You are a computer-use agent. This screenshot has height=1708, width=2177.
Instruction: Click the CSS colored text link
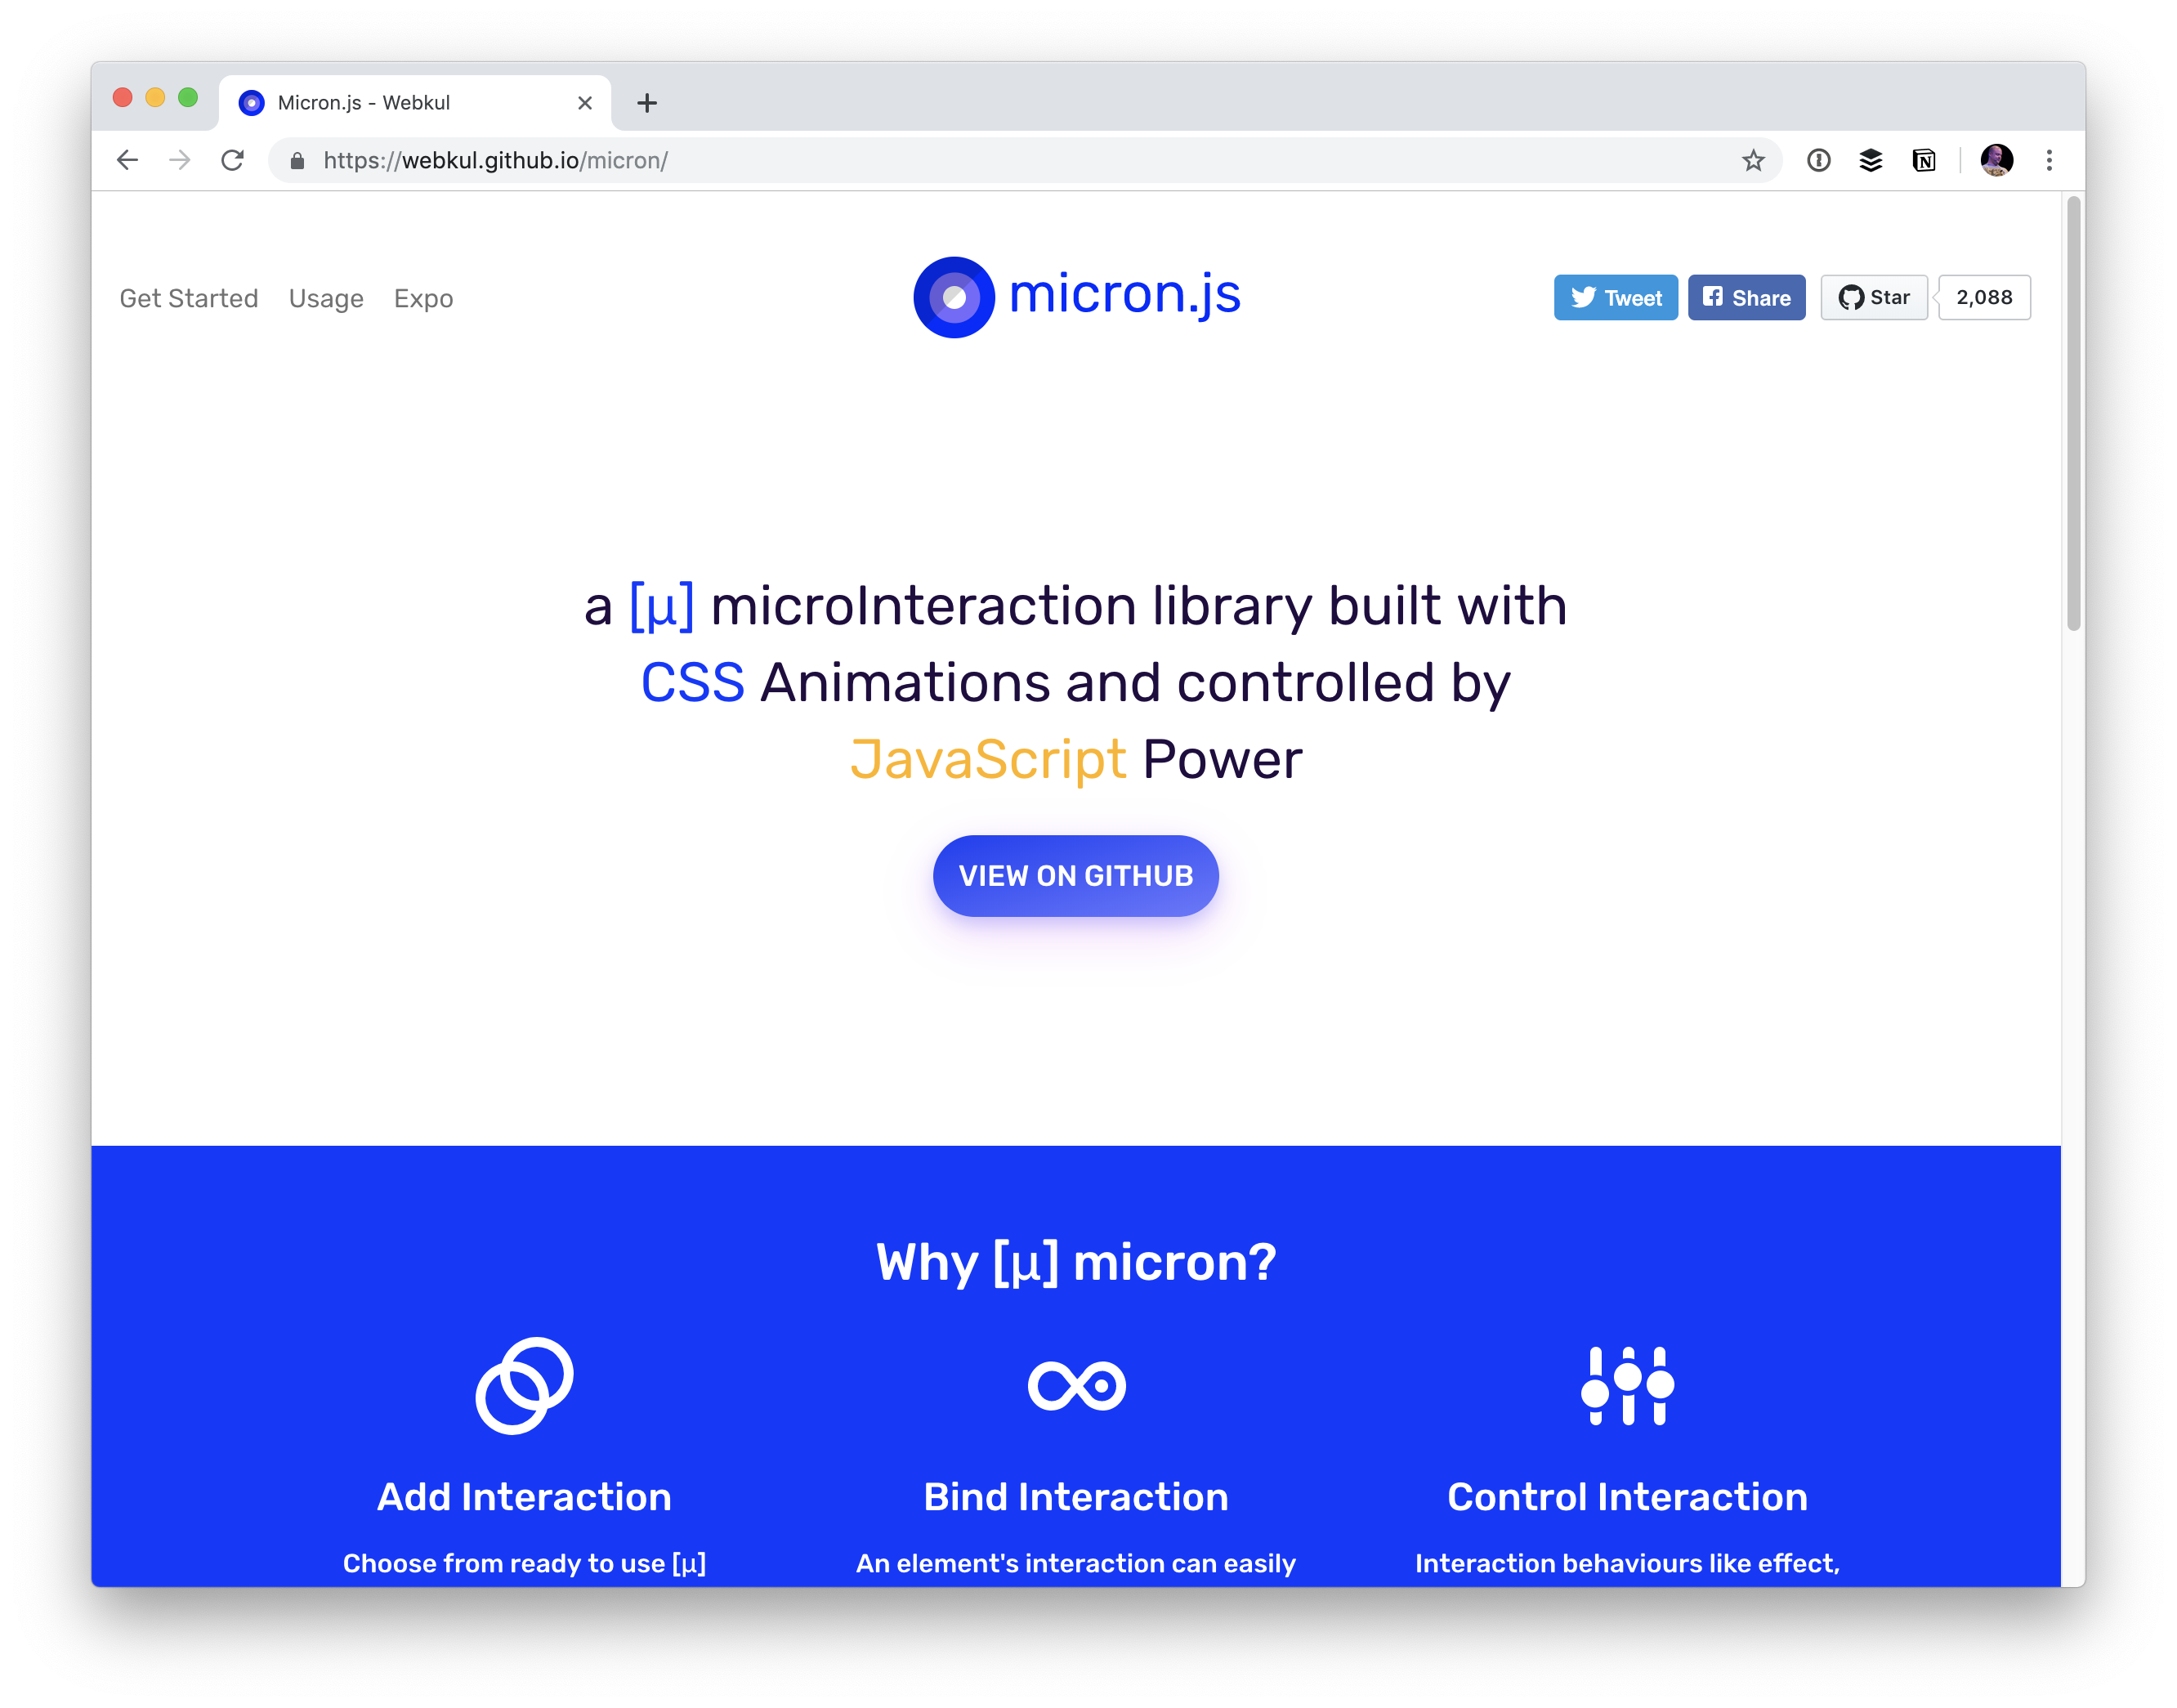693,680
